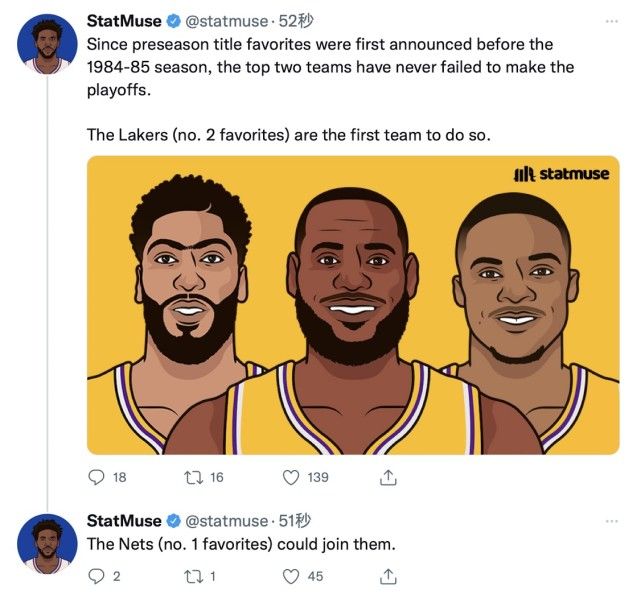Viewport: 641px width, 594px height.
Task: Reply to the Nets tweet
Action: pyautogui.click(x=97, y=575)
